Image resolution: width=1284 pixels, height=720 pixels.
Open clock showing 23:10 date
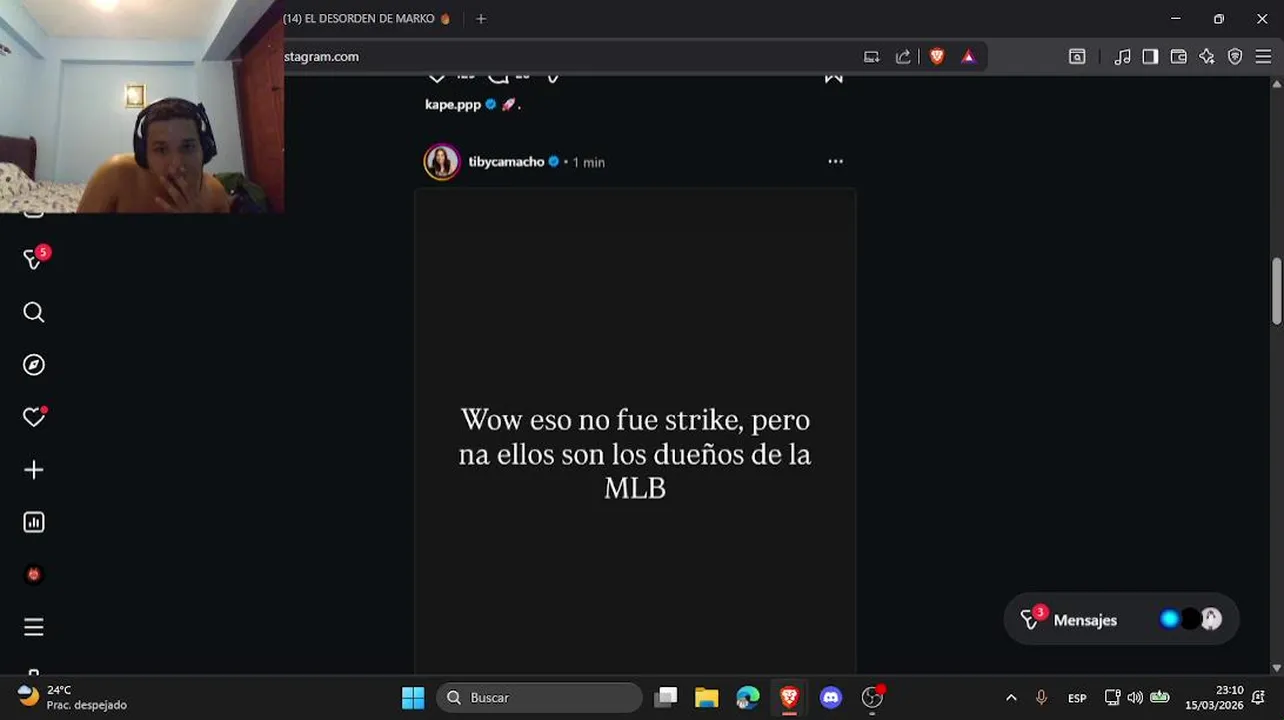(1214, 698)
